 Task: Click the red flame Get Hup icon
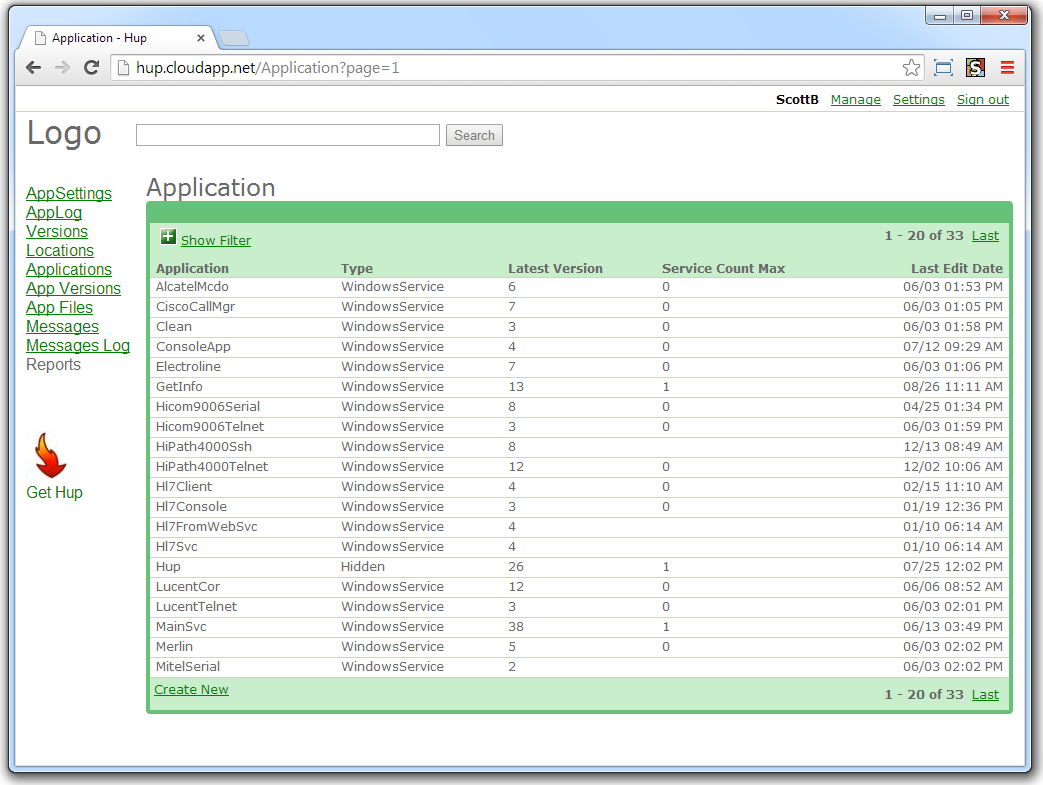[x=50, y=456]
